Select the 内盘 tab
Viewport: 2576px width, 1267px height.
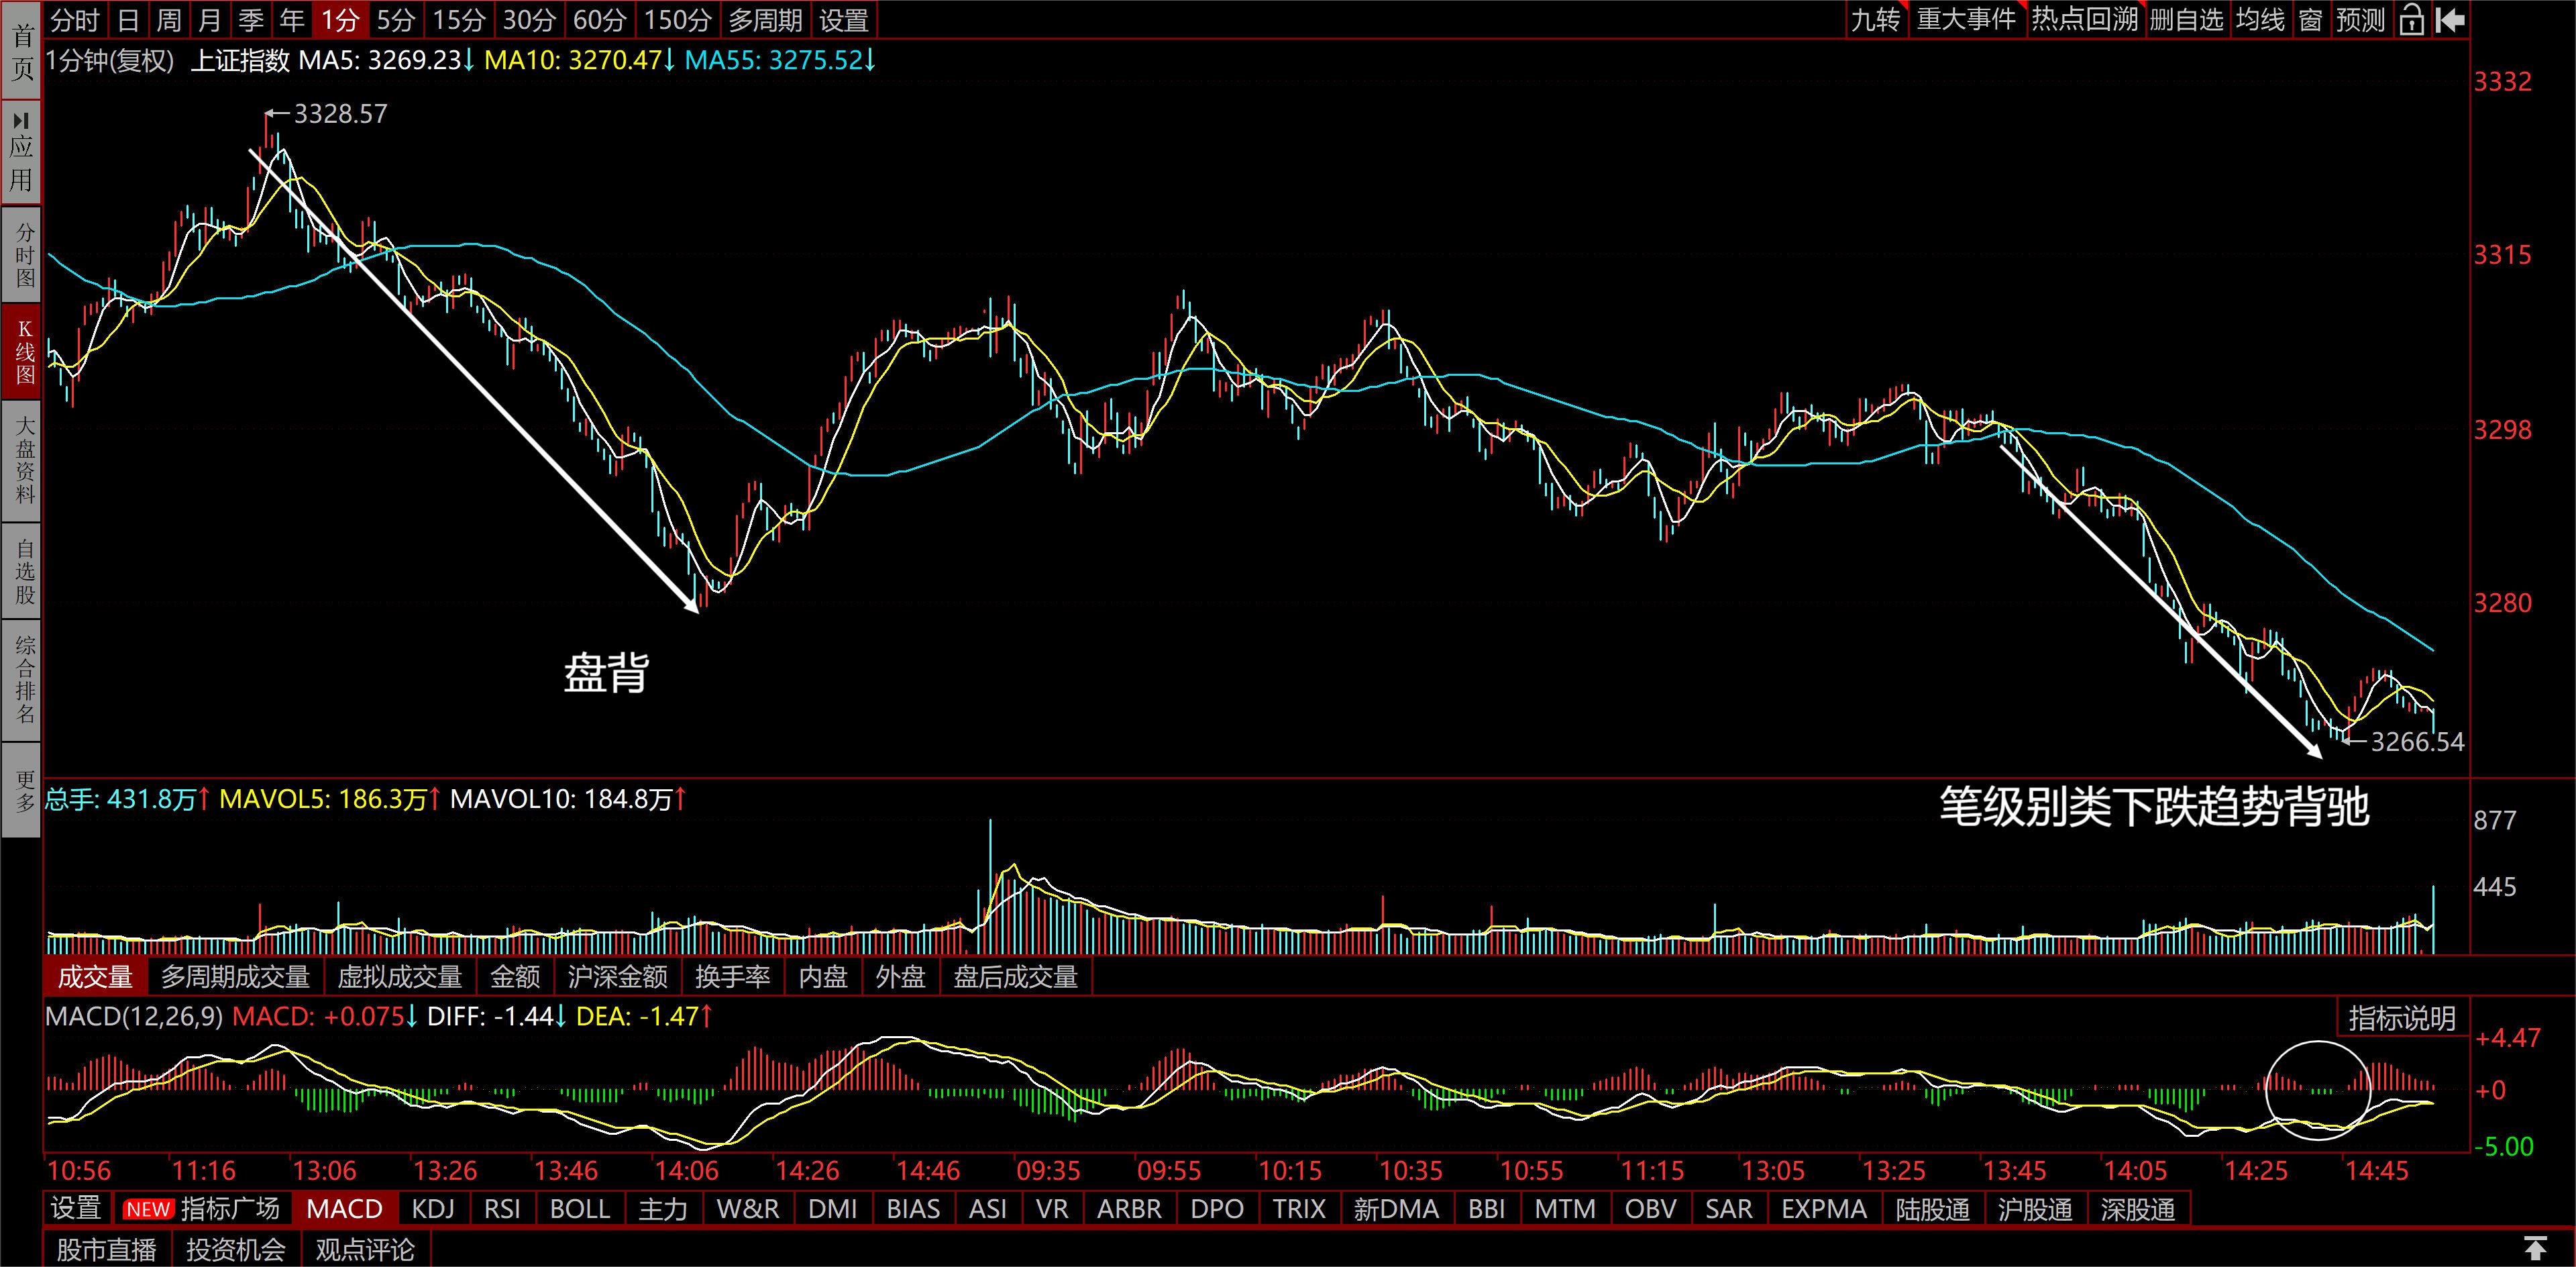pos(823,977)
